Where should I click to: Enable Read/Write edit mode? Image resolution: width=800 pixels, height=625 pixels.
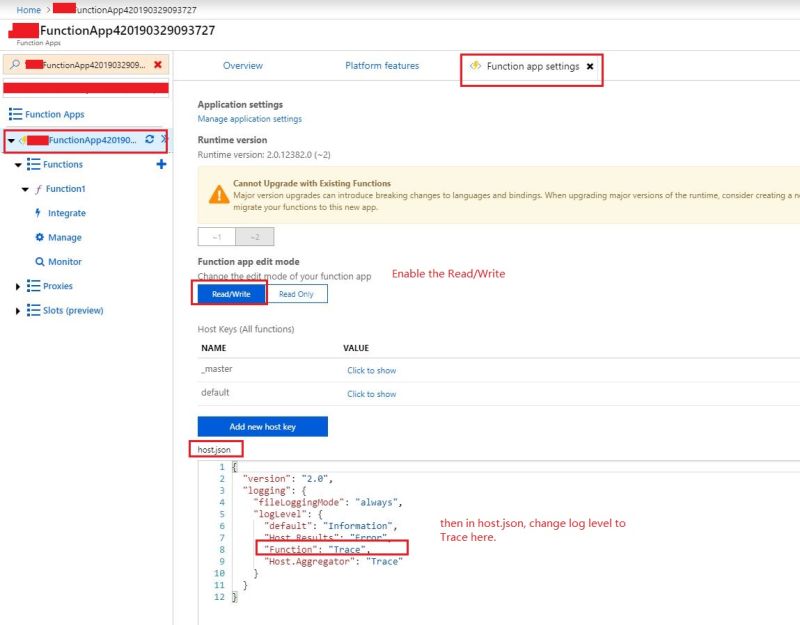pyautogui.click(x=230, y=292)
